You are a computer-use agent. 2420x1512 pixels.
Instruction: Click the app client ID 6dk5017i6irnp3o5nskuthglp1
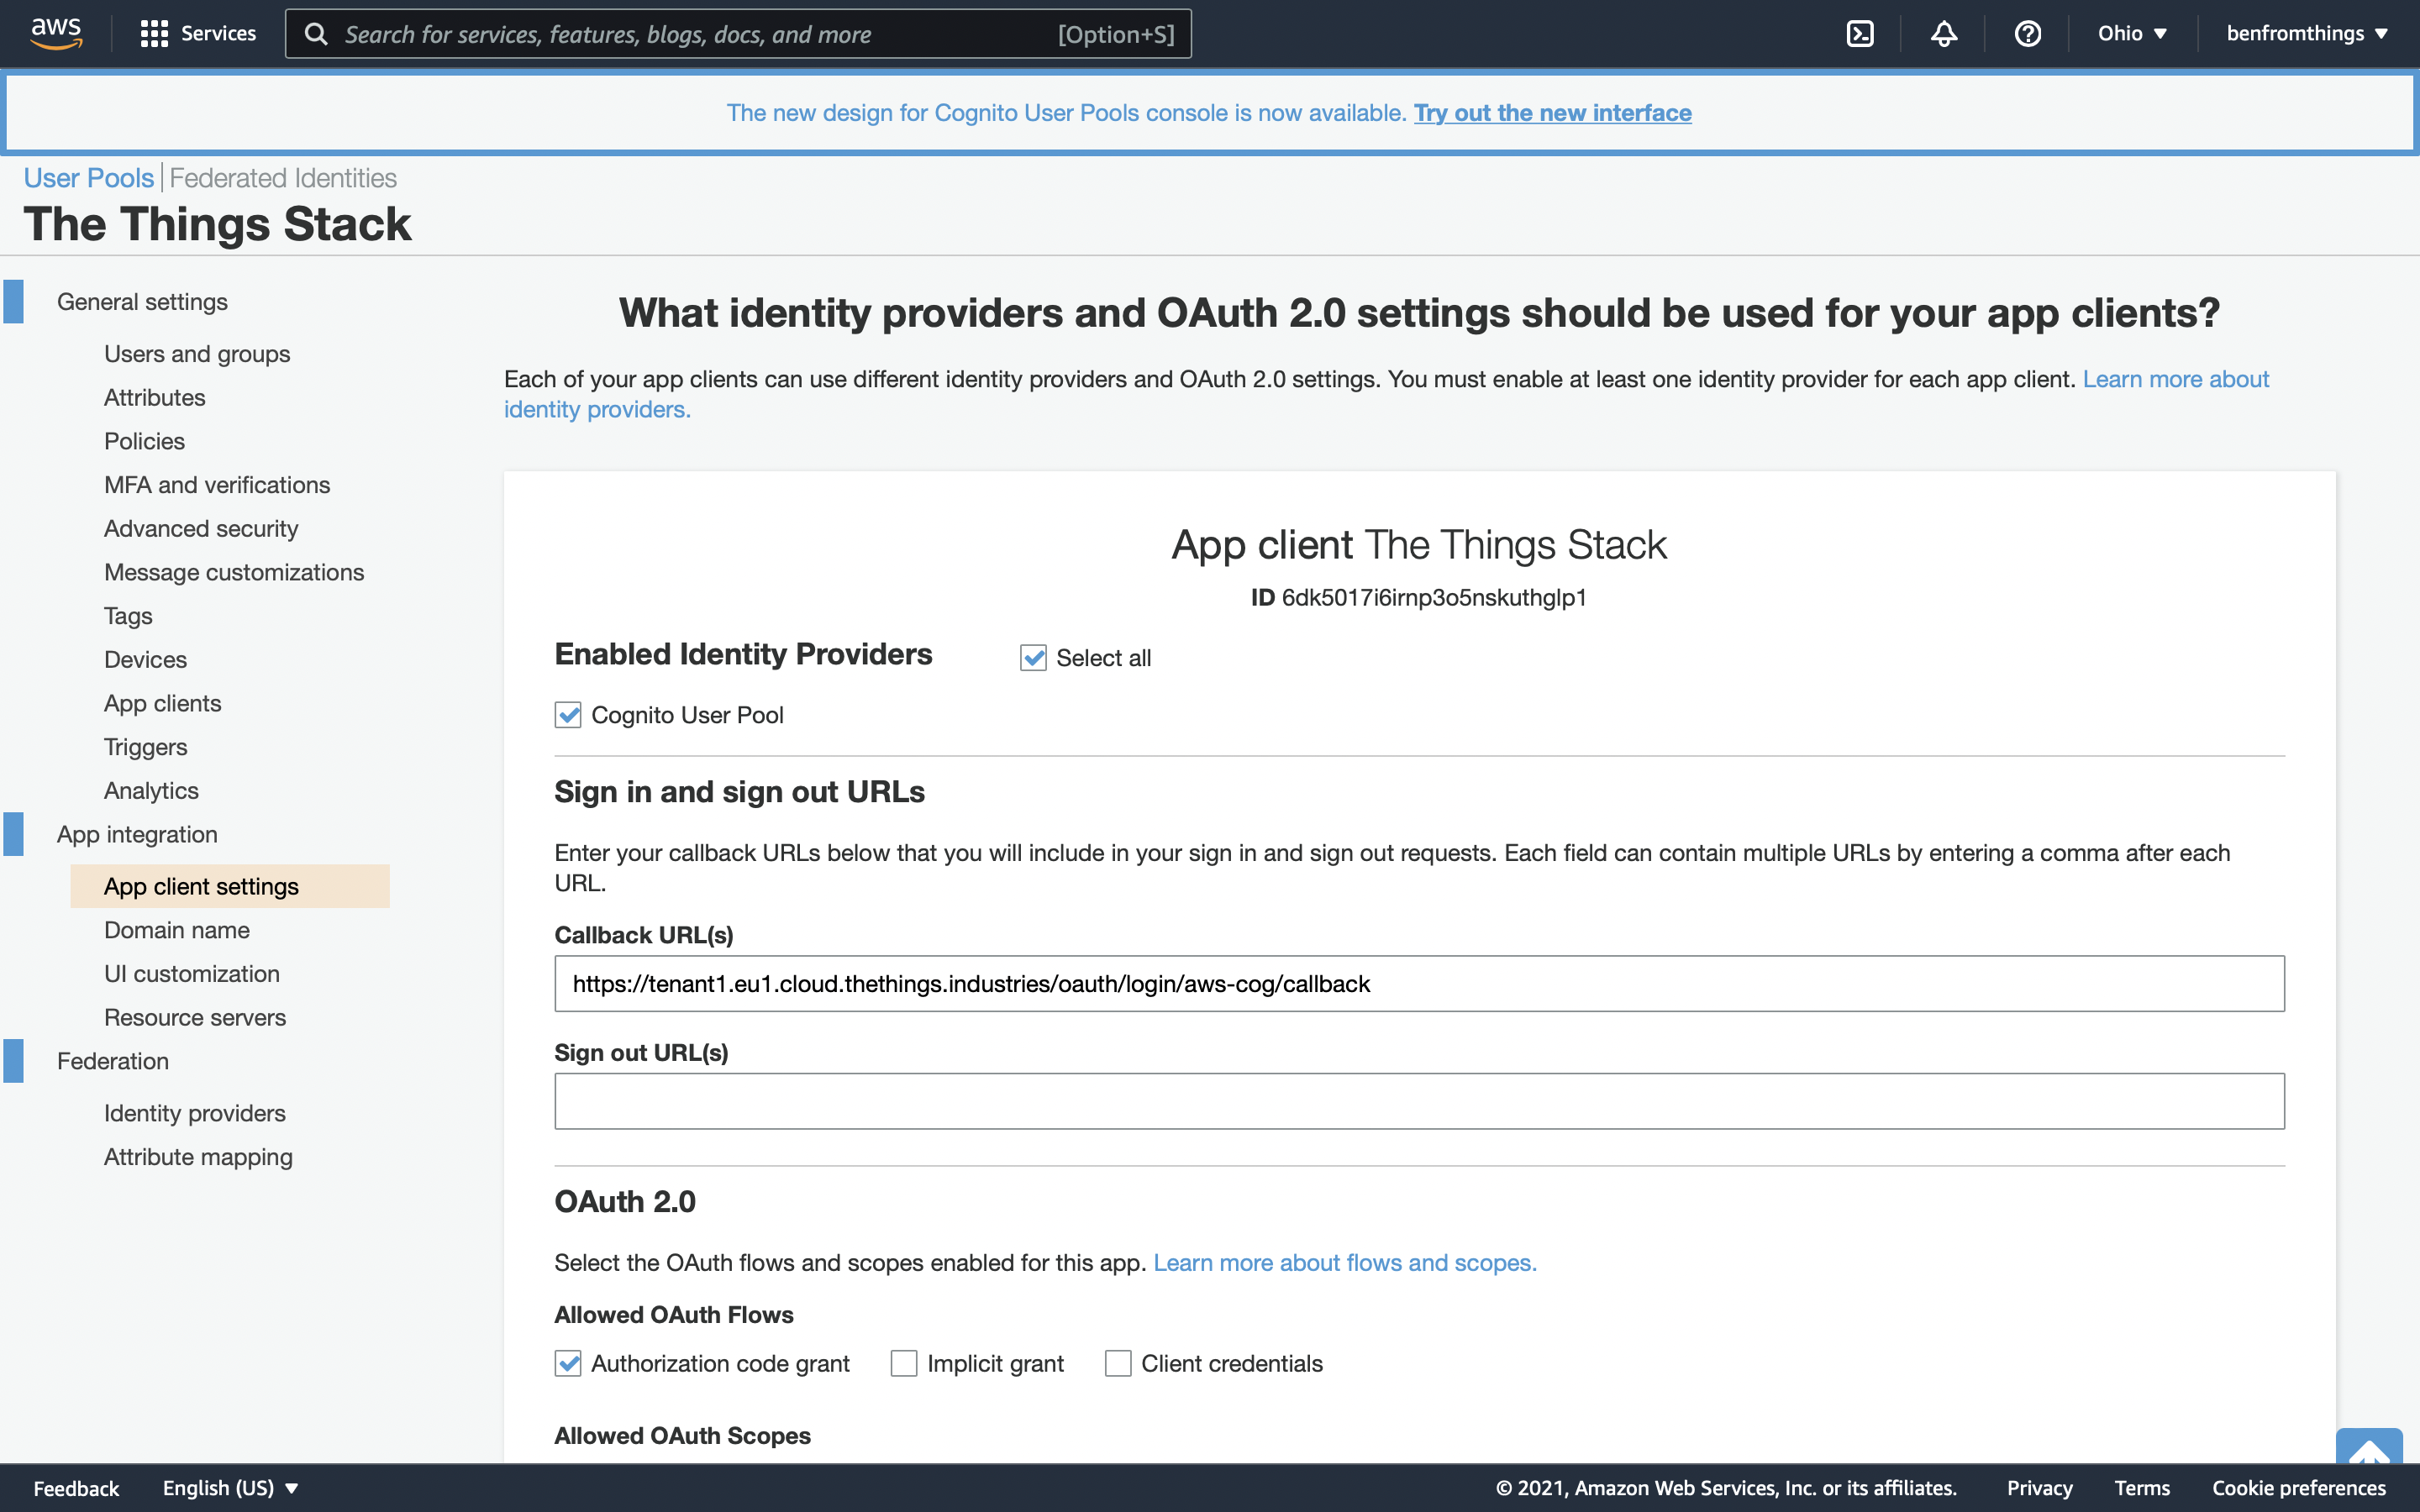(1434, 598)
